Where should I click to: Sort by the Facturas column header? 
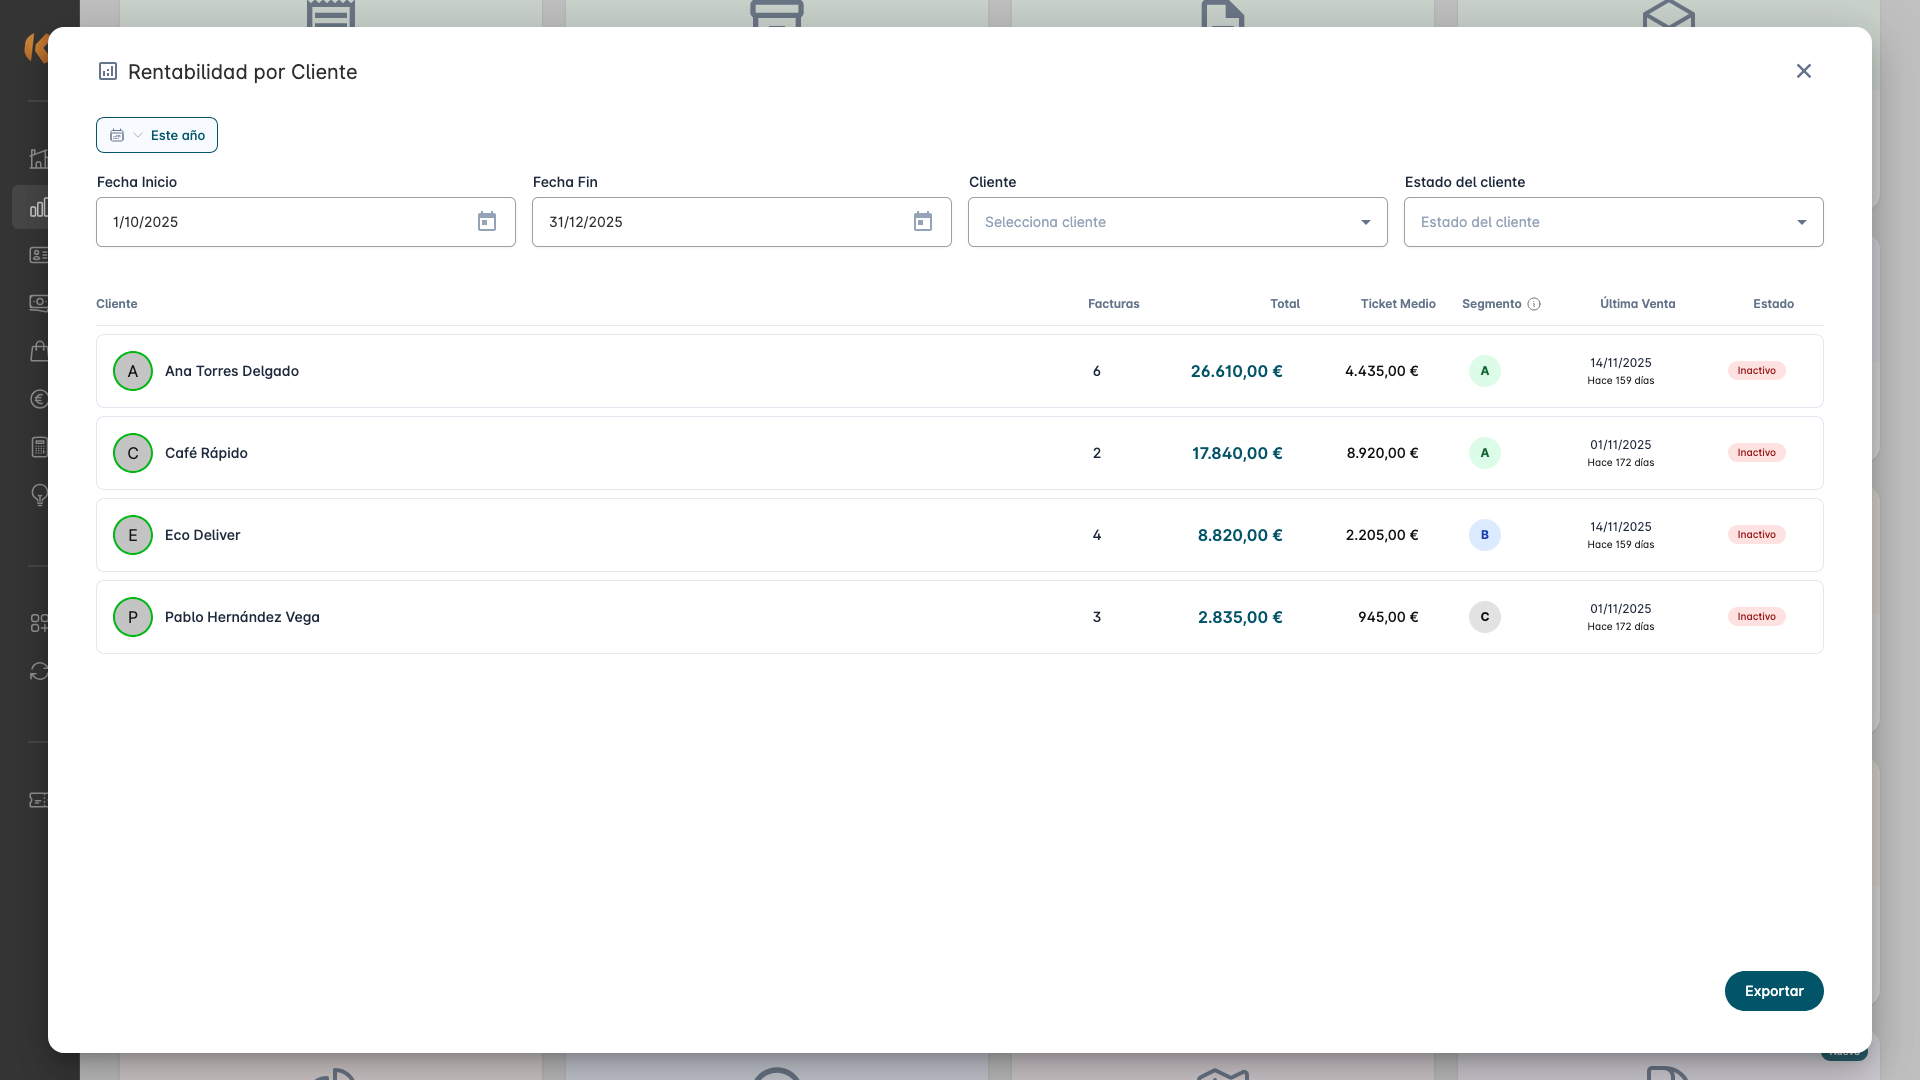point(1113,304)
